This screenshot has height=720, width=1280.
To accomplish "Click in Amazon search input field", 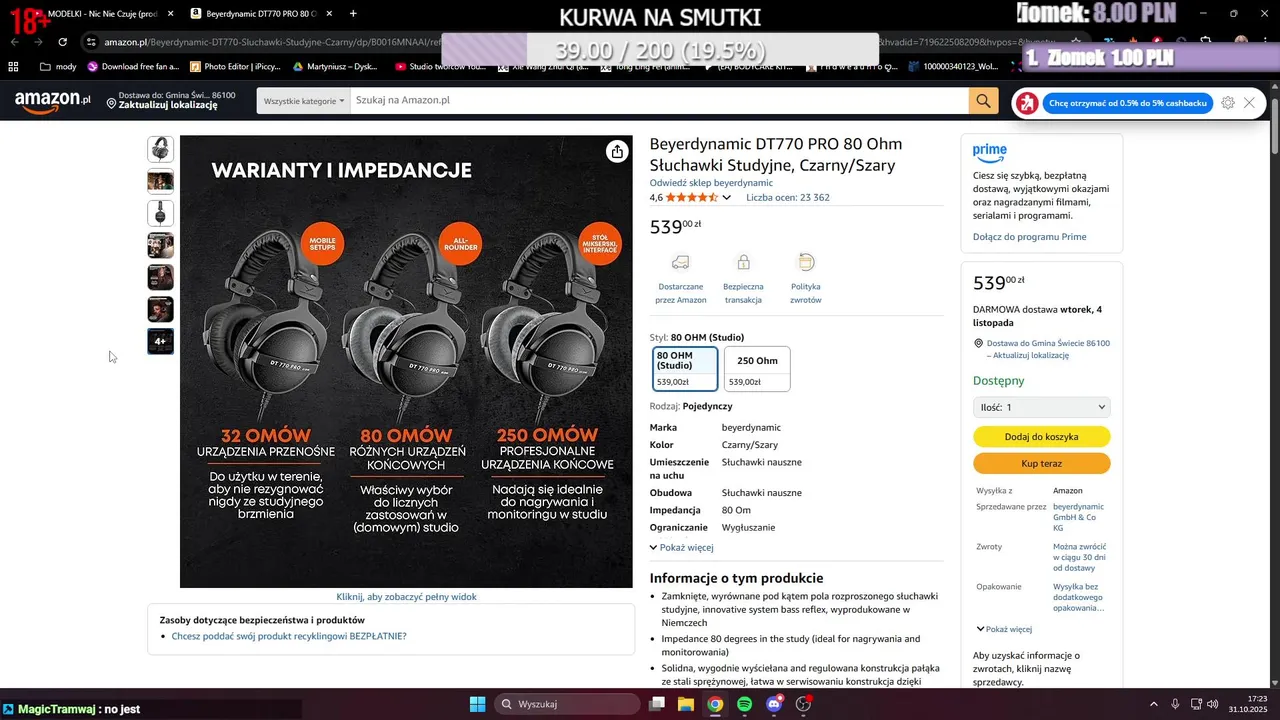I will 659,101.
